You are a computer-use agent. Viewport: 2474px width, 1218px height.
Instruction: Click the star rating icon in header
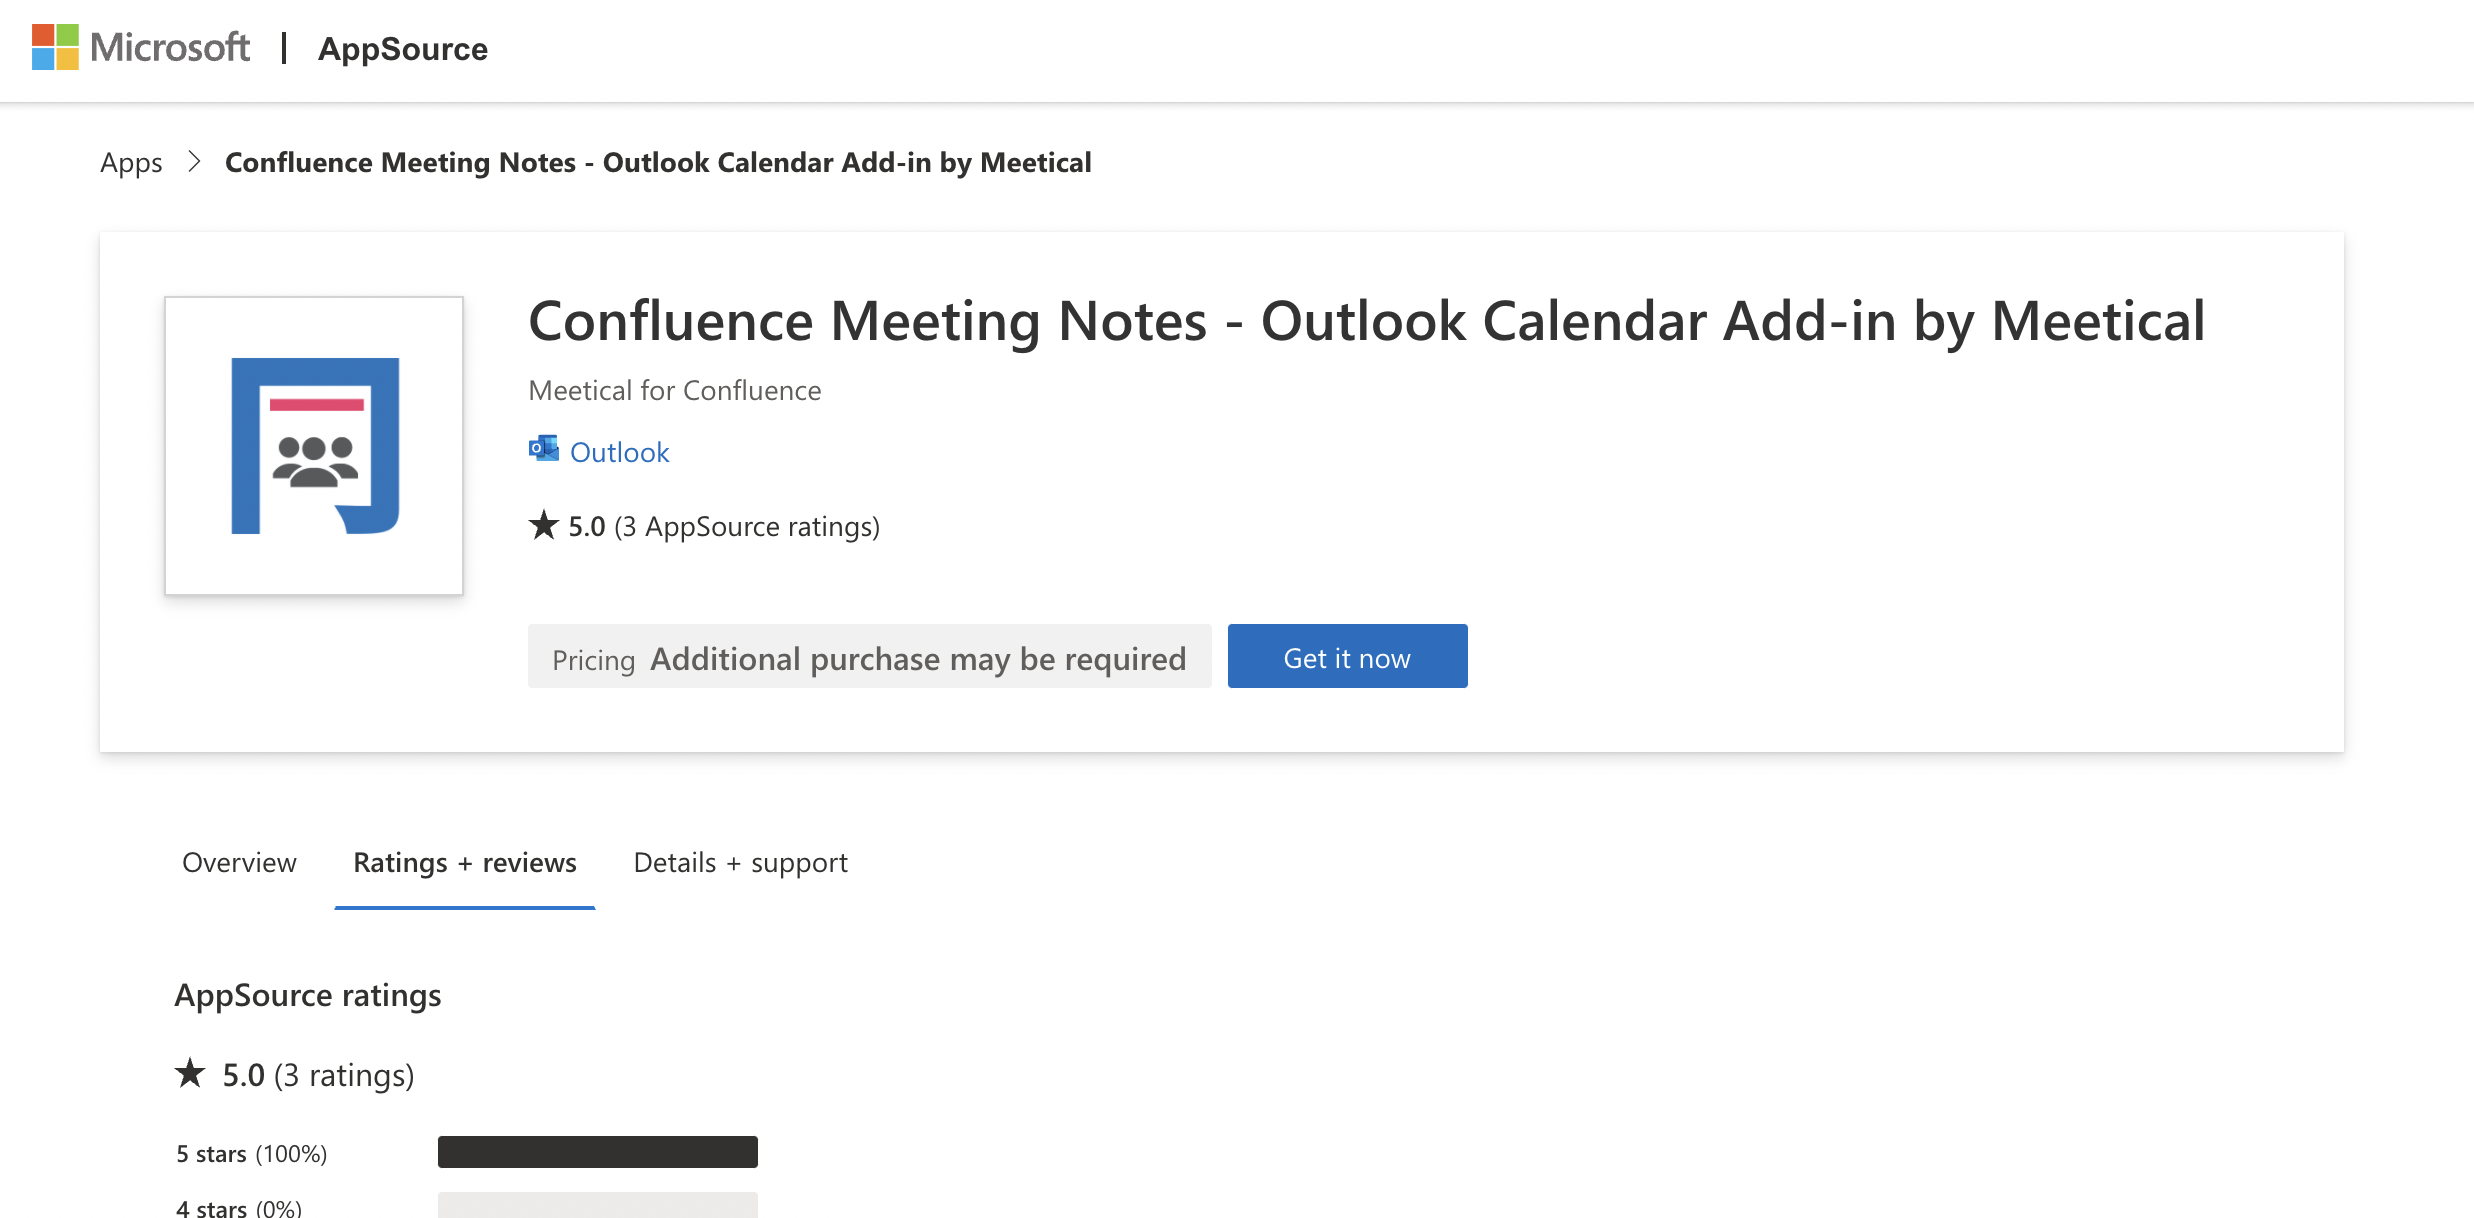(543, 526)
